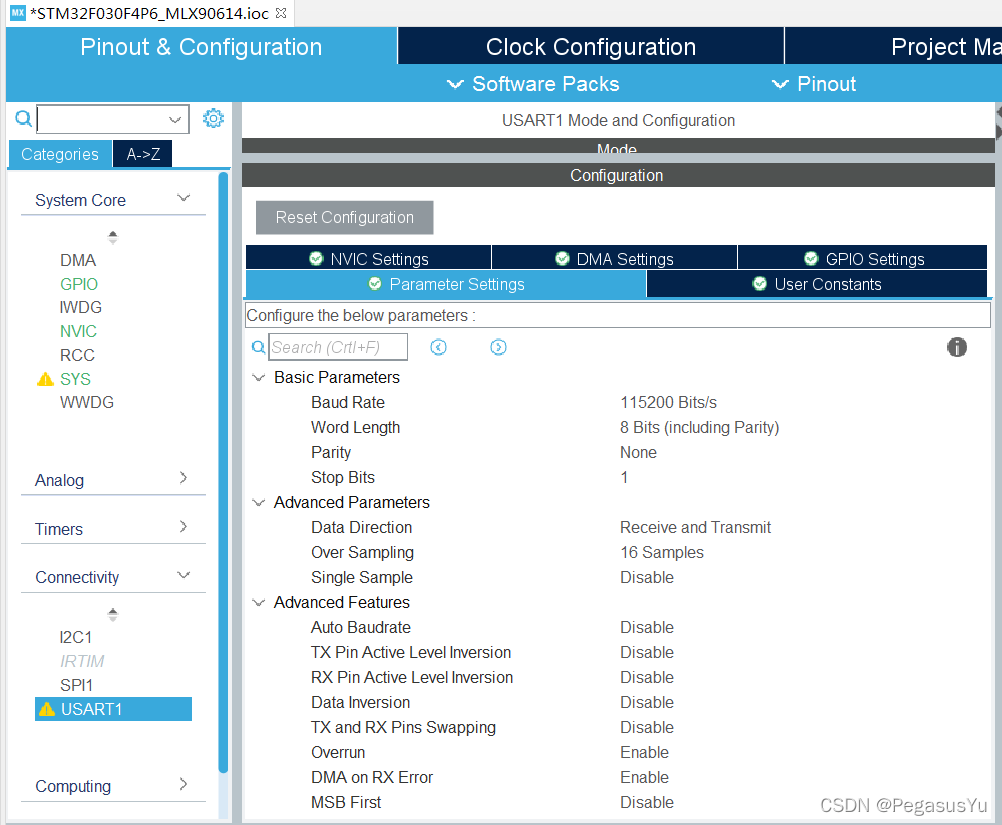Open the NVIC Settings tab
The width and height of the screenshot is (1002, 825).
point(369,258)
